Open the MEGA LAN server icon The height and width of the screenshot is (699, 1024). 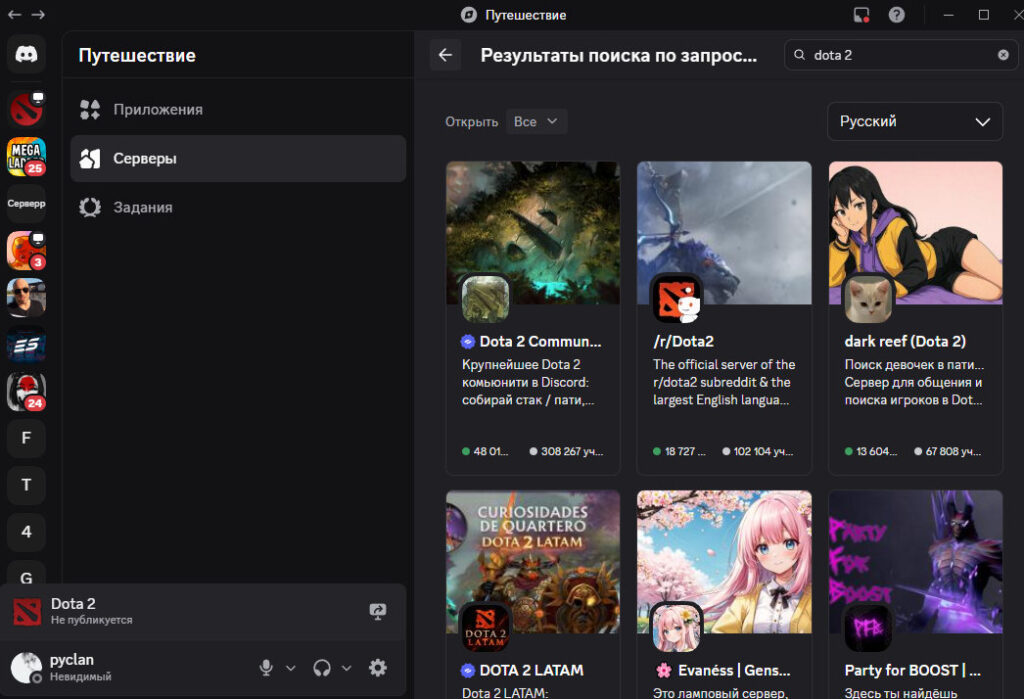[26, 156]
